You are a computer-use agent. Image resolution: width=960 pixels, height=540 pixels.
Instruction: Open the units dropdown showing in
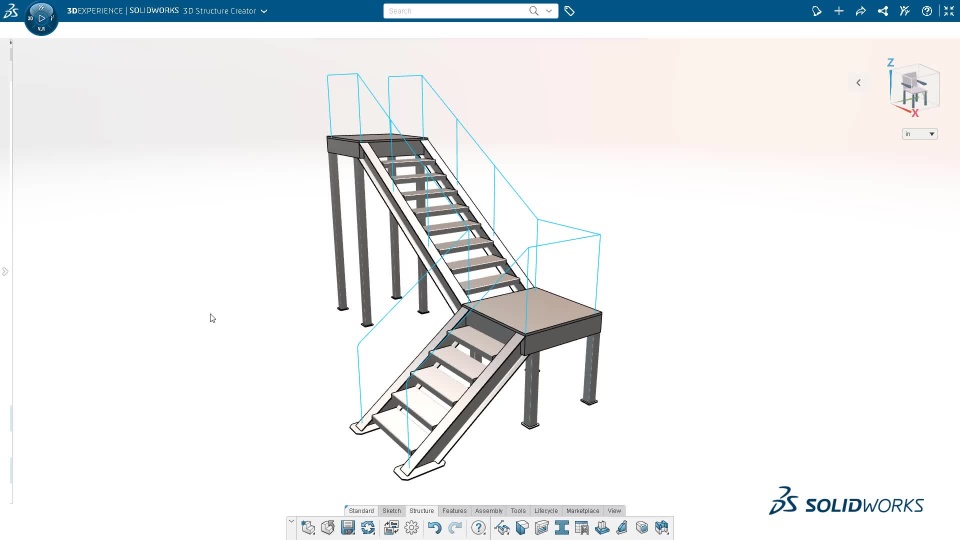920,134
